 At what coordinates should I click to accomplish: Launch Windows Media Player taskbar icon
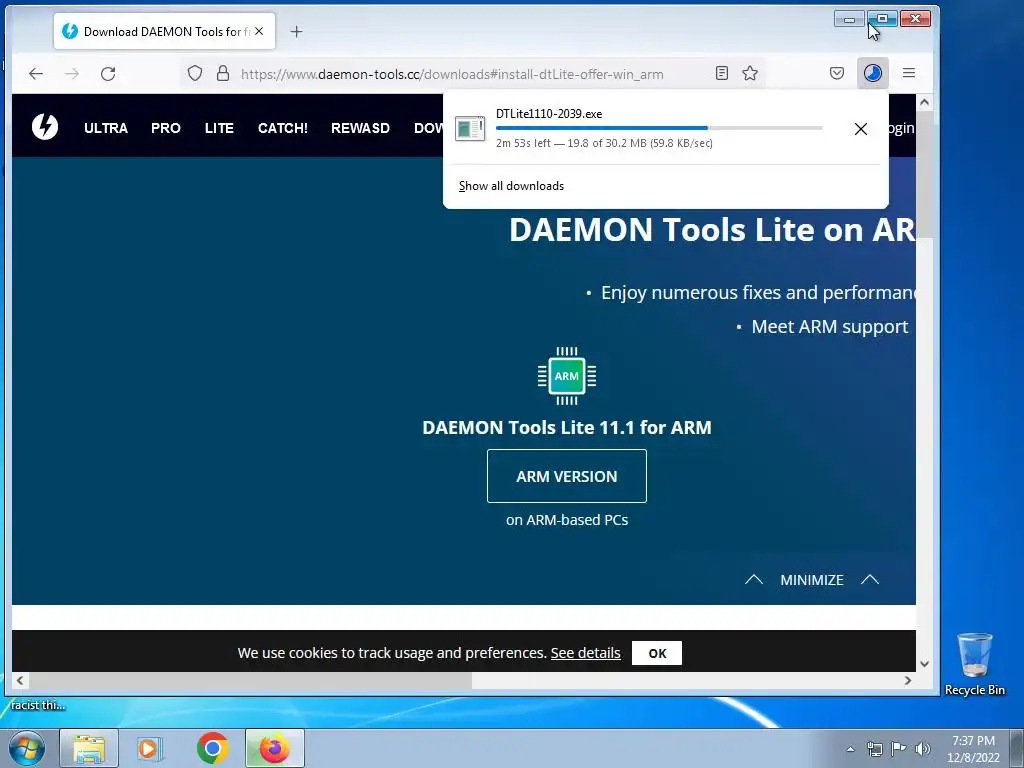(x=150, y=748)
